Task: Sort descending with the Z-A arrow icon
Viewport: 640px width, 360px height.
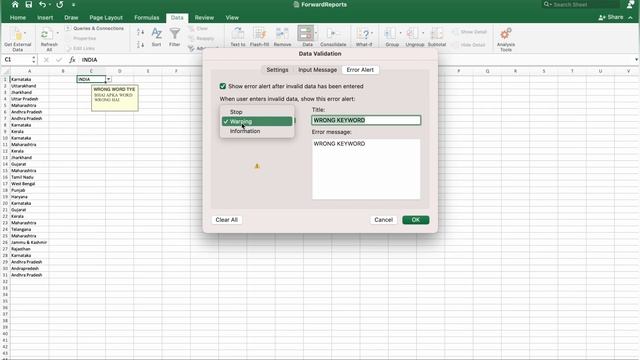Action: coord(140,44)
